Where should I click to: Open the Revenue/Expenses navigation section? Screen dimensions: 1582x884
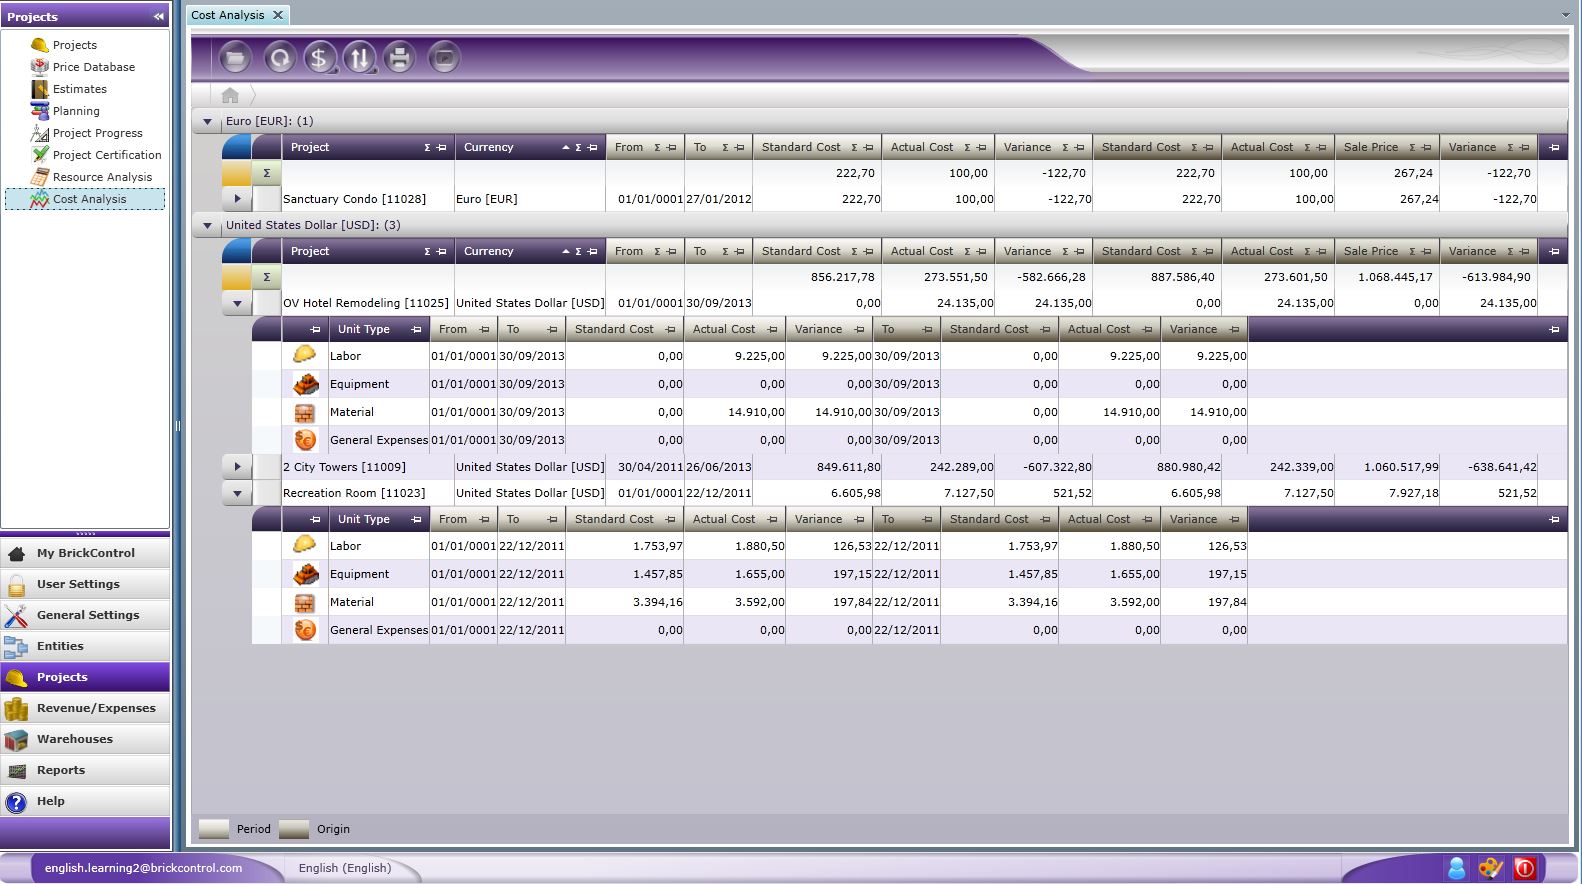point(95,708)
